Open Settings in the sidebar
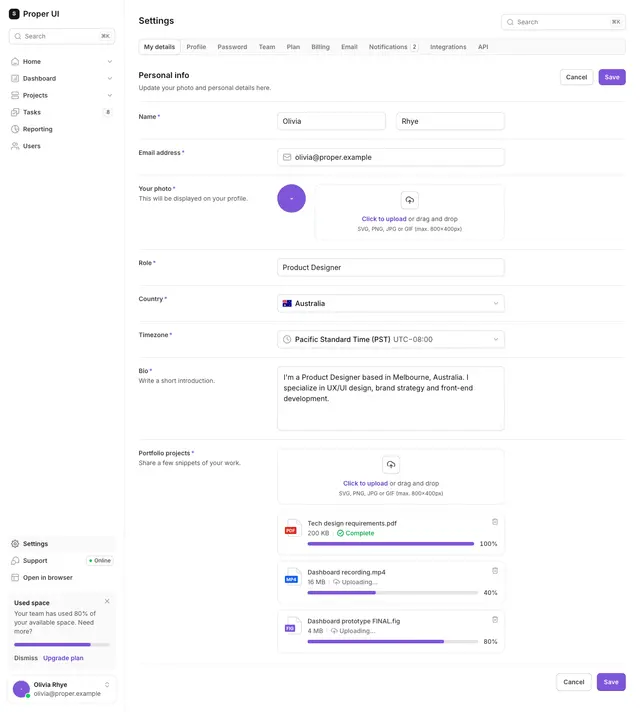The width and height of the screenshot is (640, 712). [62, 544]
